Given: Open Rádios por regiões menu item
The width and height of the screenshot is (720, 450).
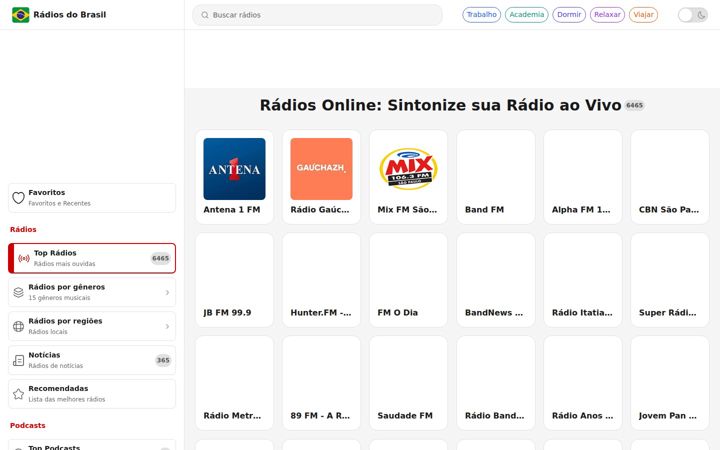Looking at the screenshot, I should (92, 326).
